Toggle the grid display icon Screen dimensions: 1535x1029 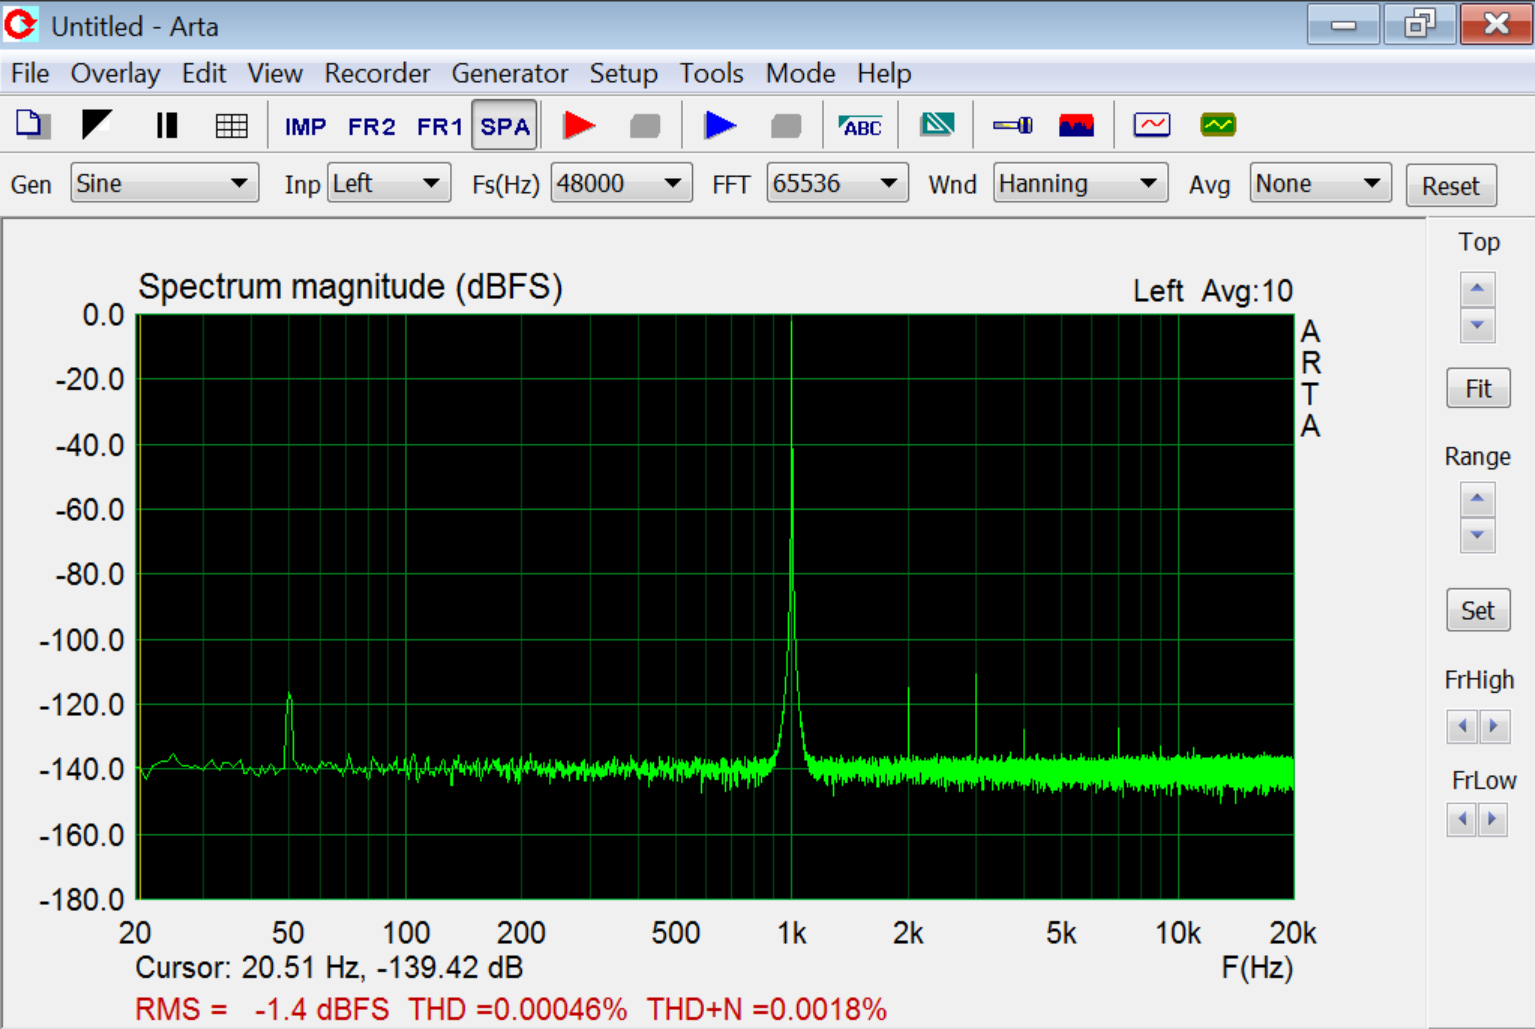(x=232, y=125)
